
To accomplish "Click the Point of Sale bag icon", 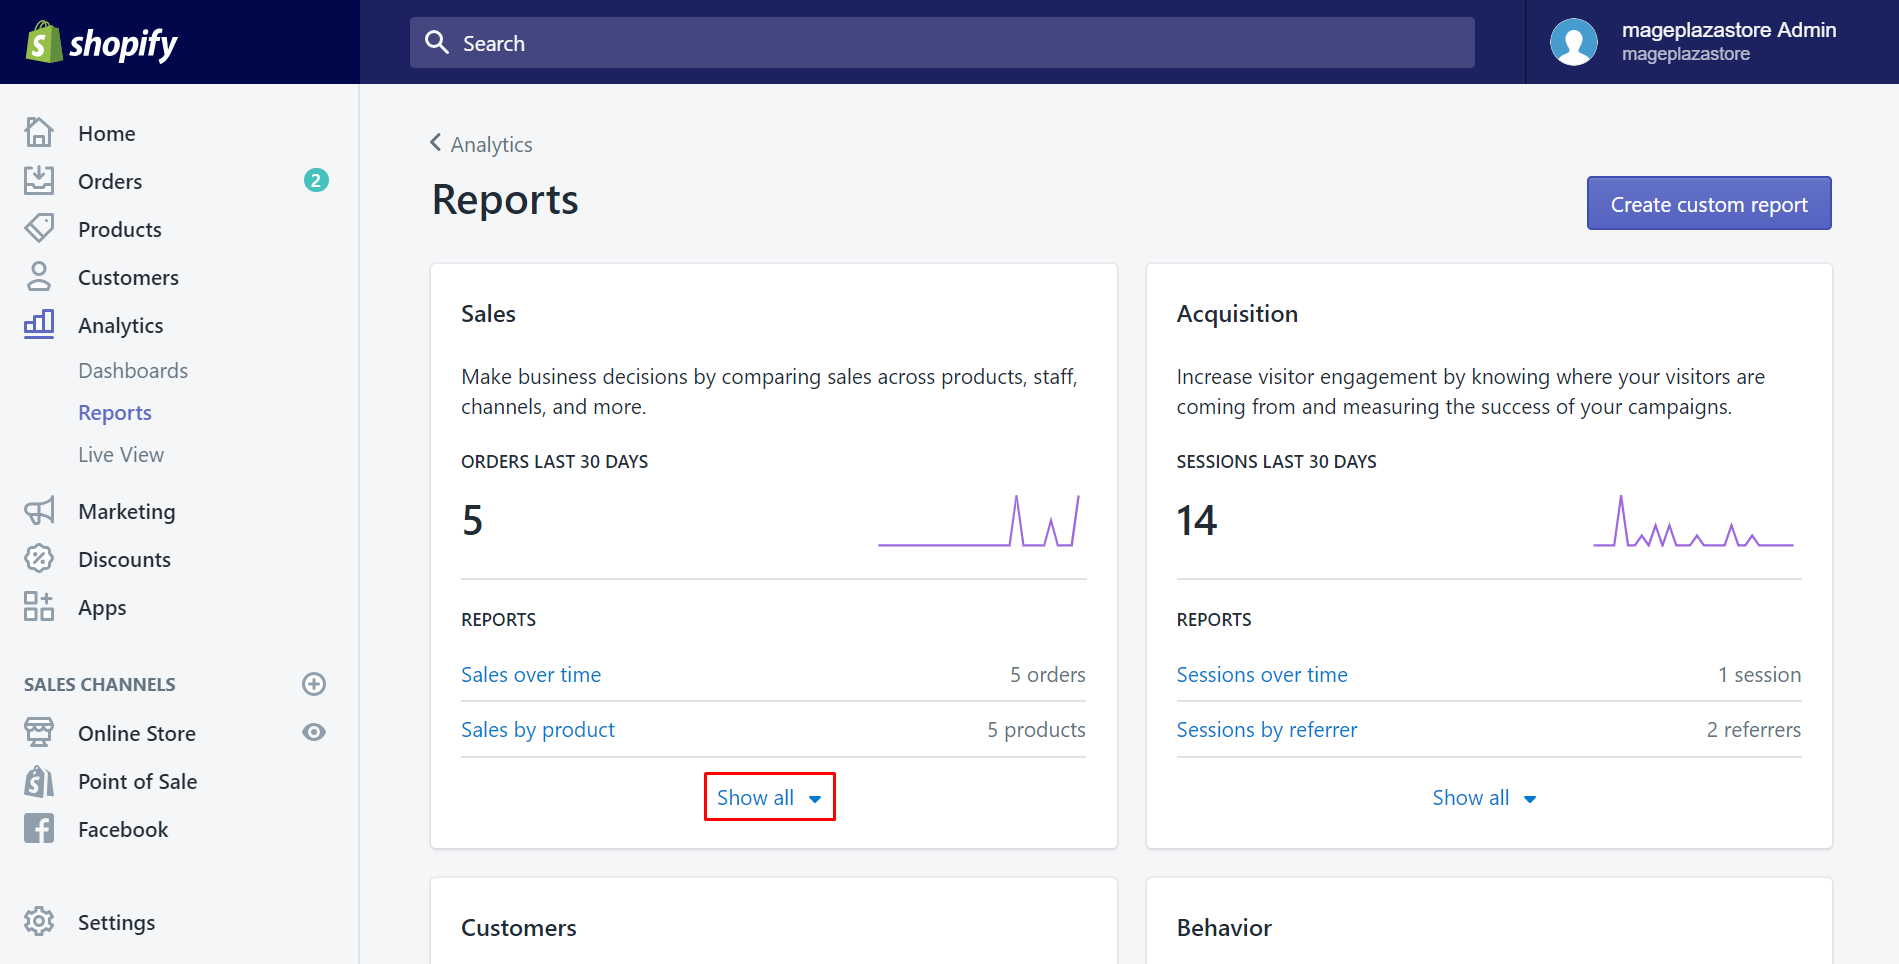I will (x=39, y=781).
